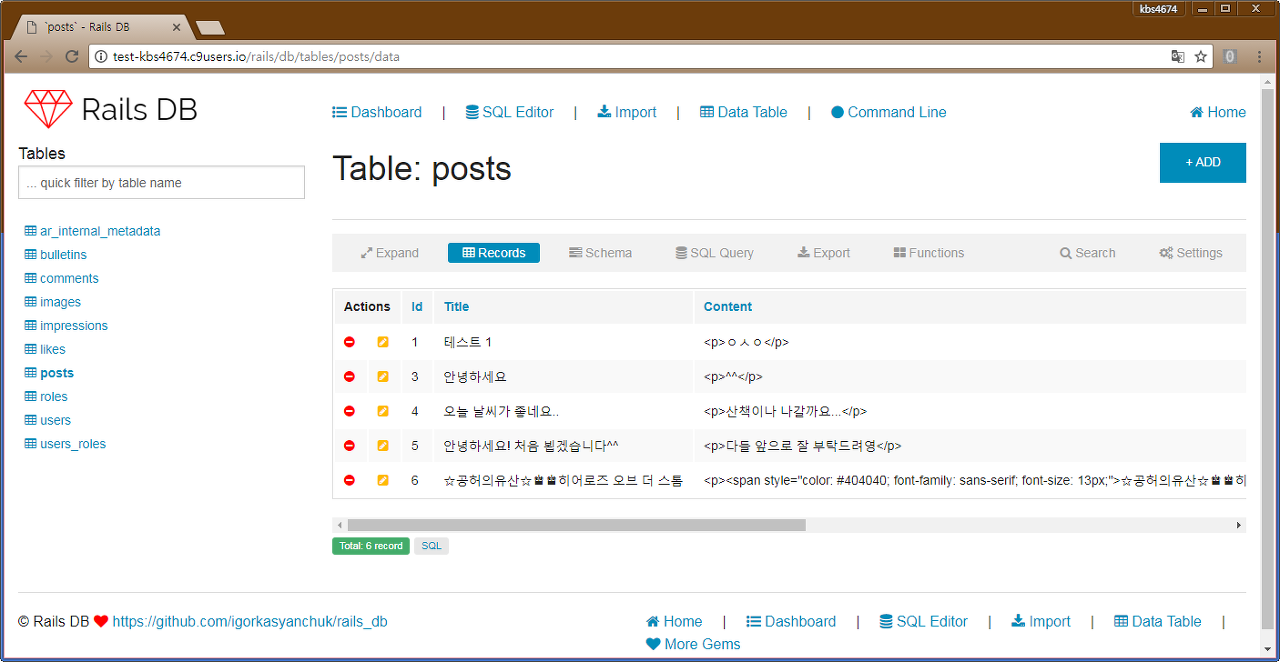The width and height of the screenshot is (1280, 662).
Task: Open Command Line from the top navigation
Action: [889, 112]
